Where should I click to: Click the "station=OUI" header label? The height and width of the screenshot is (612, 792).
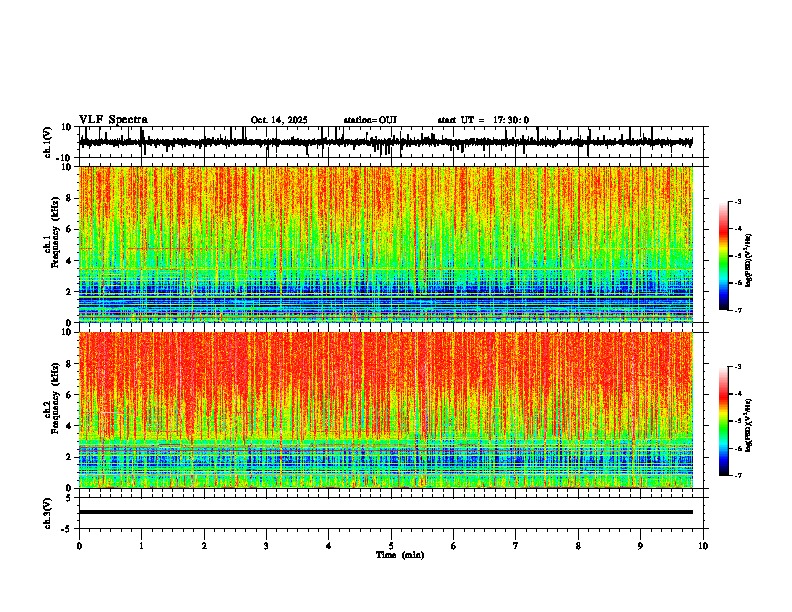[x=370, y=120]
